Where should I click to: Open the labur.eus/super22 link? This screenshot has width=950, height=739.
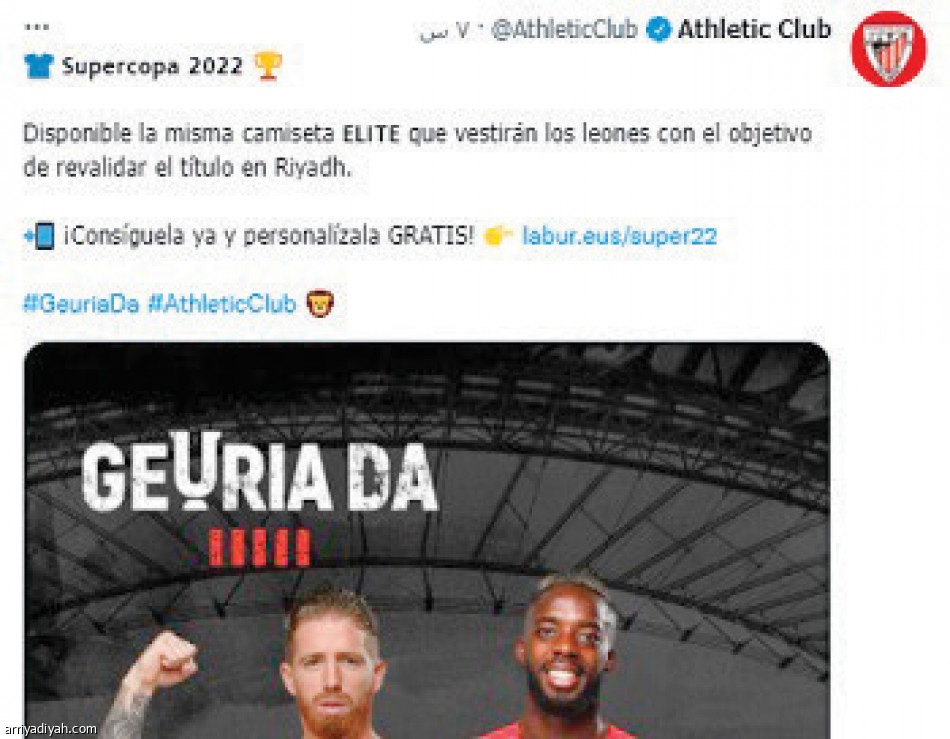[619, 235]
